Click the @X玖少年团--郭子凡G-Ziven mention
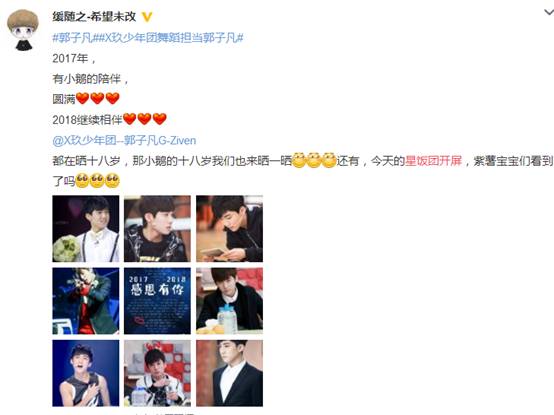 124,141
